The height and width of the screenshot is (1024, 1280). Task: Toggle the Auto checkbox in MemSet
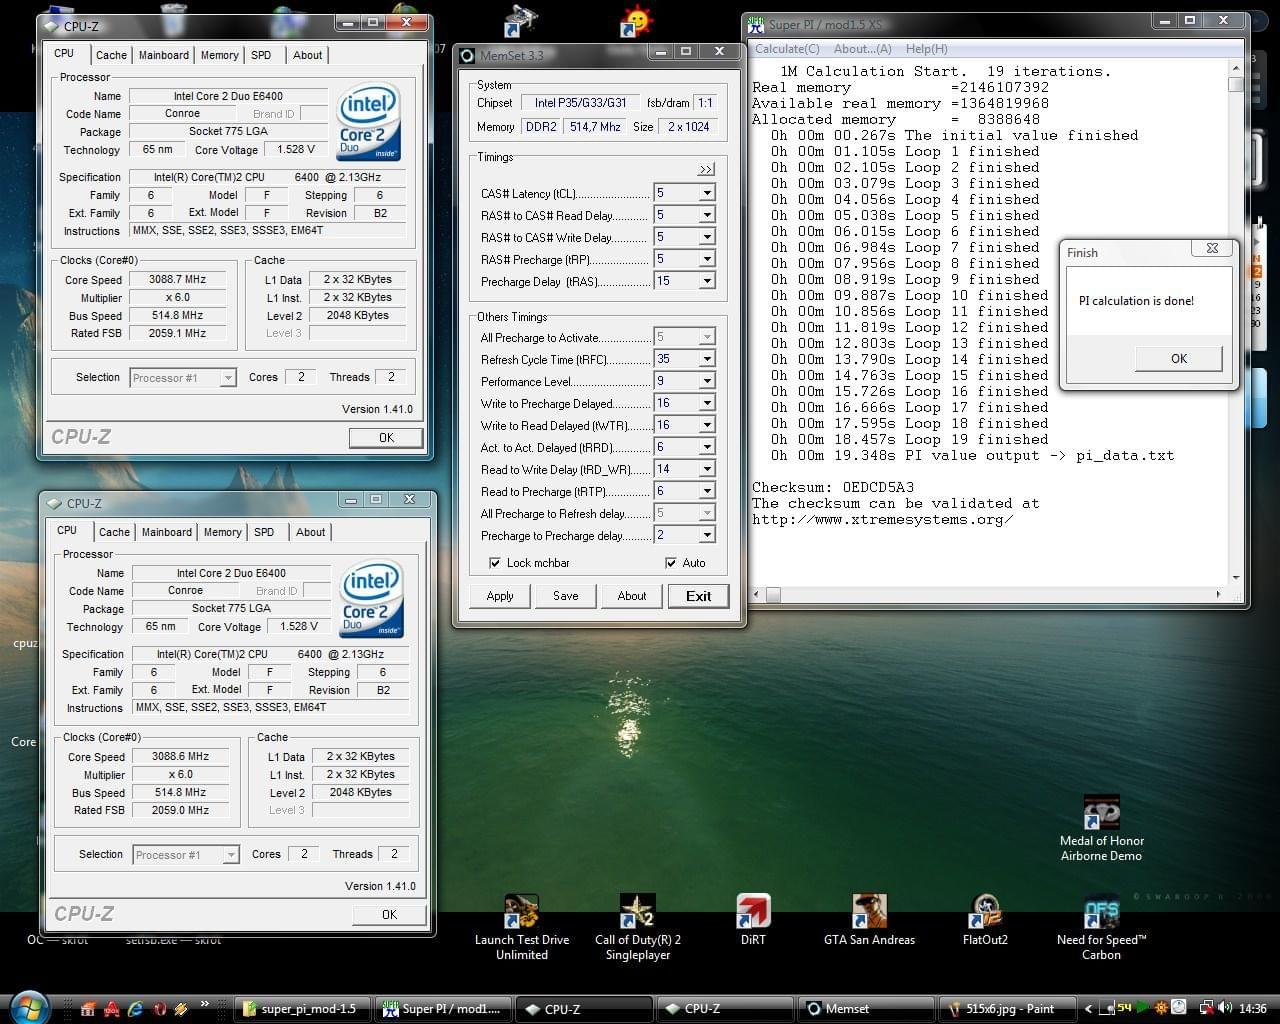pyautogui.click(x=671, y=563)
